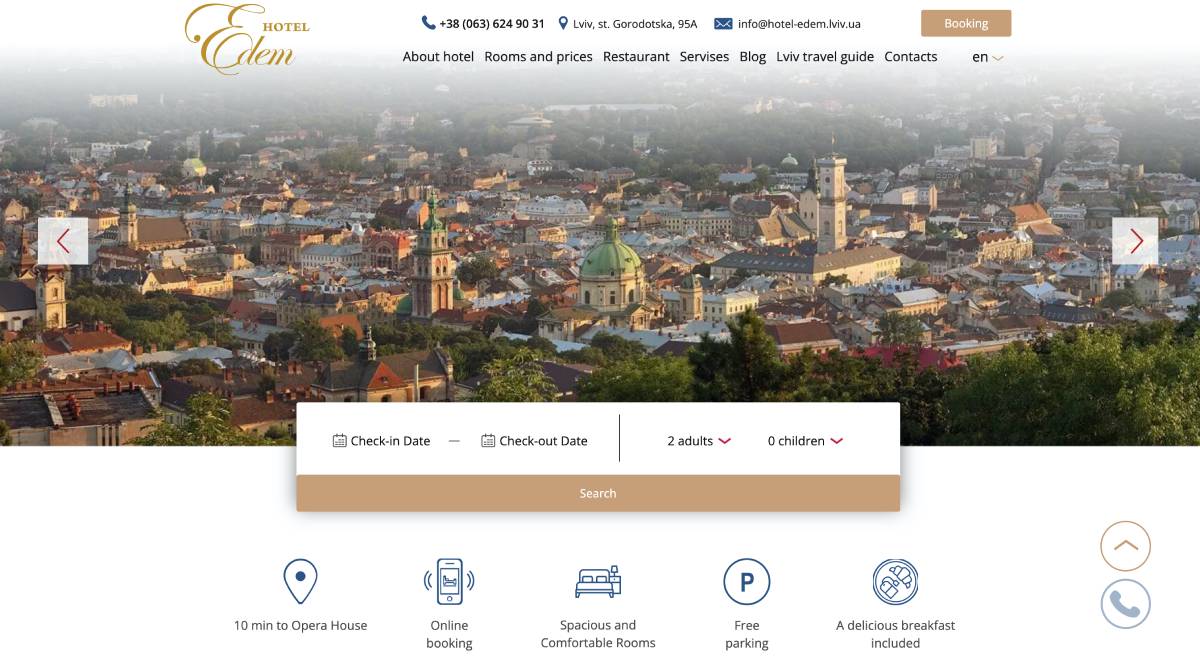Click the Check-in Date field
The width and height of the screenshot is (1200, 665).
382,440
